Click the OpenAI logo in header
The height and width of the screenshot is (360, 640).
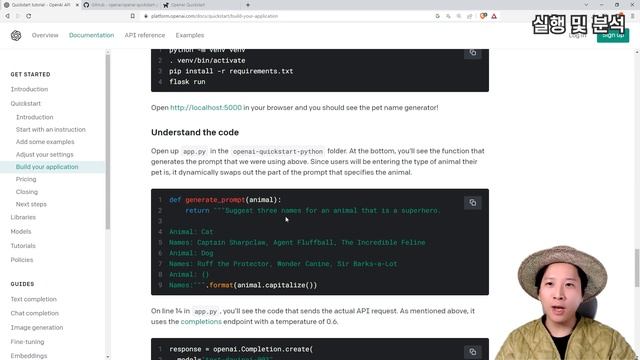[16, 36]
